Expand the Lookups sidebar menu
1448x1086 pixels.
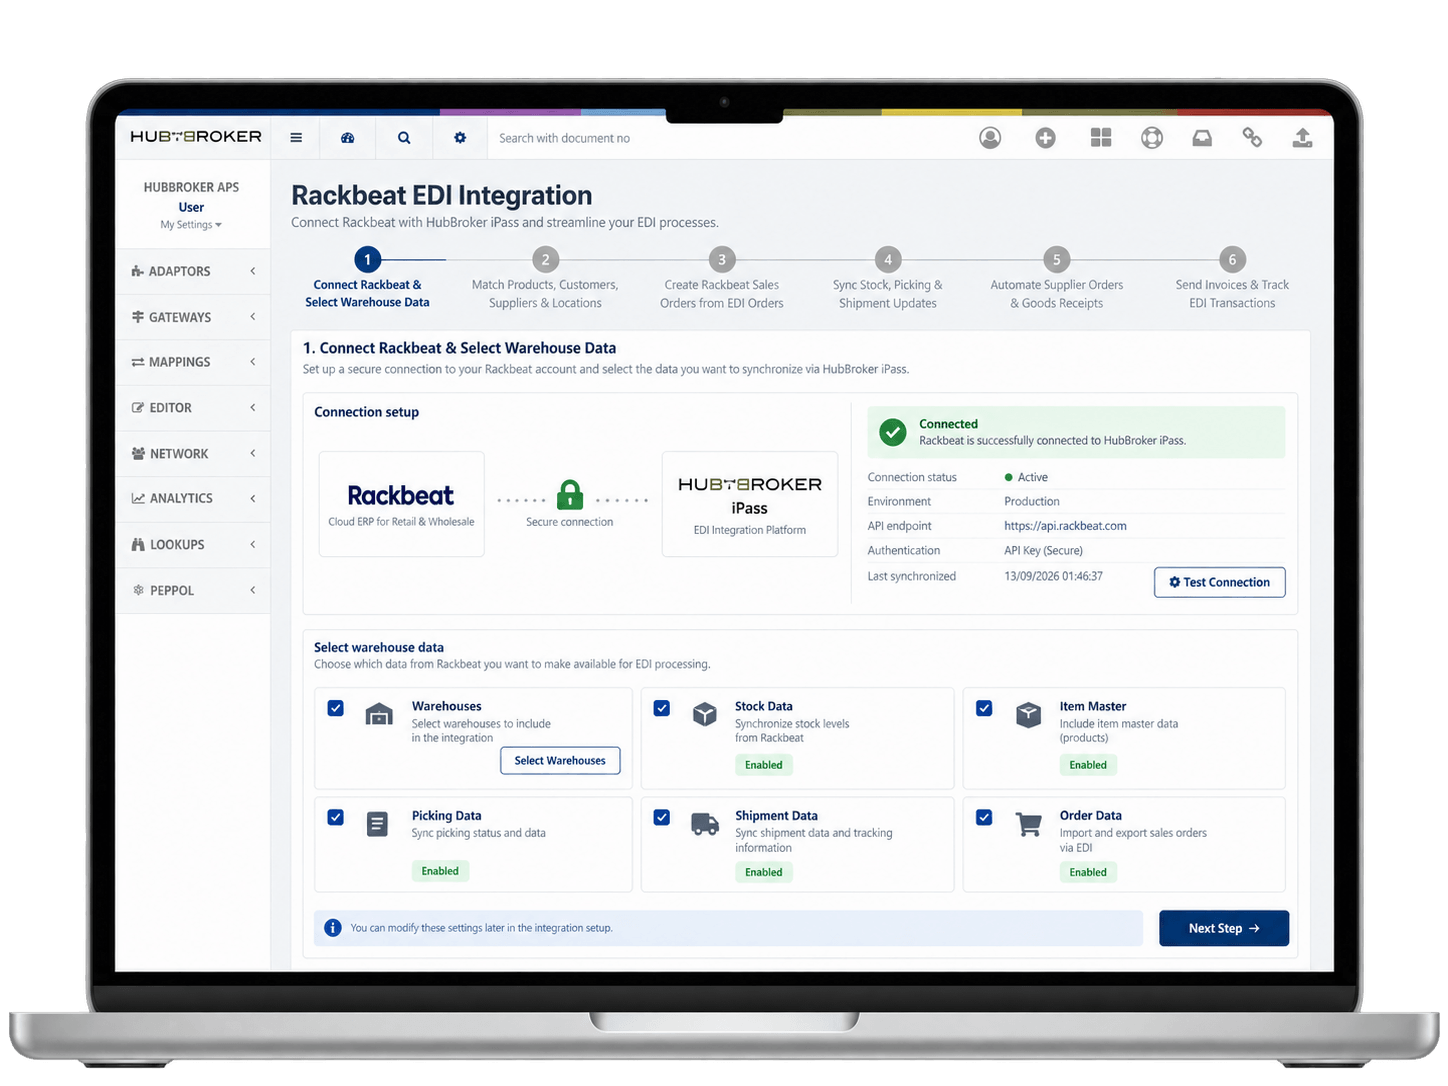point(193,545)
